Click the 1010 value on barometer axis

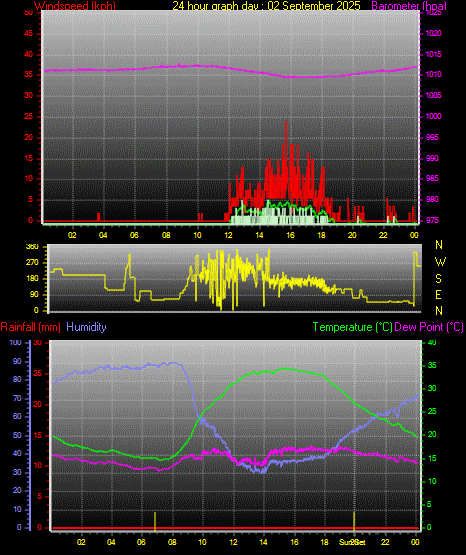click(x=433, y=75)
